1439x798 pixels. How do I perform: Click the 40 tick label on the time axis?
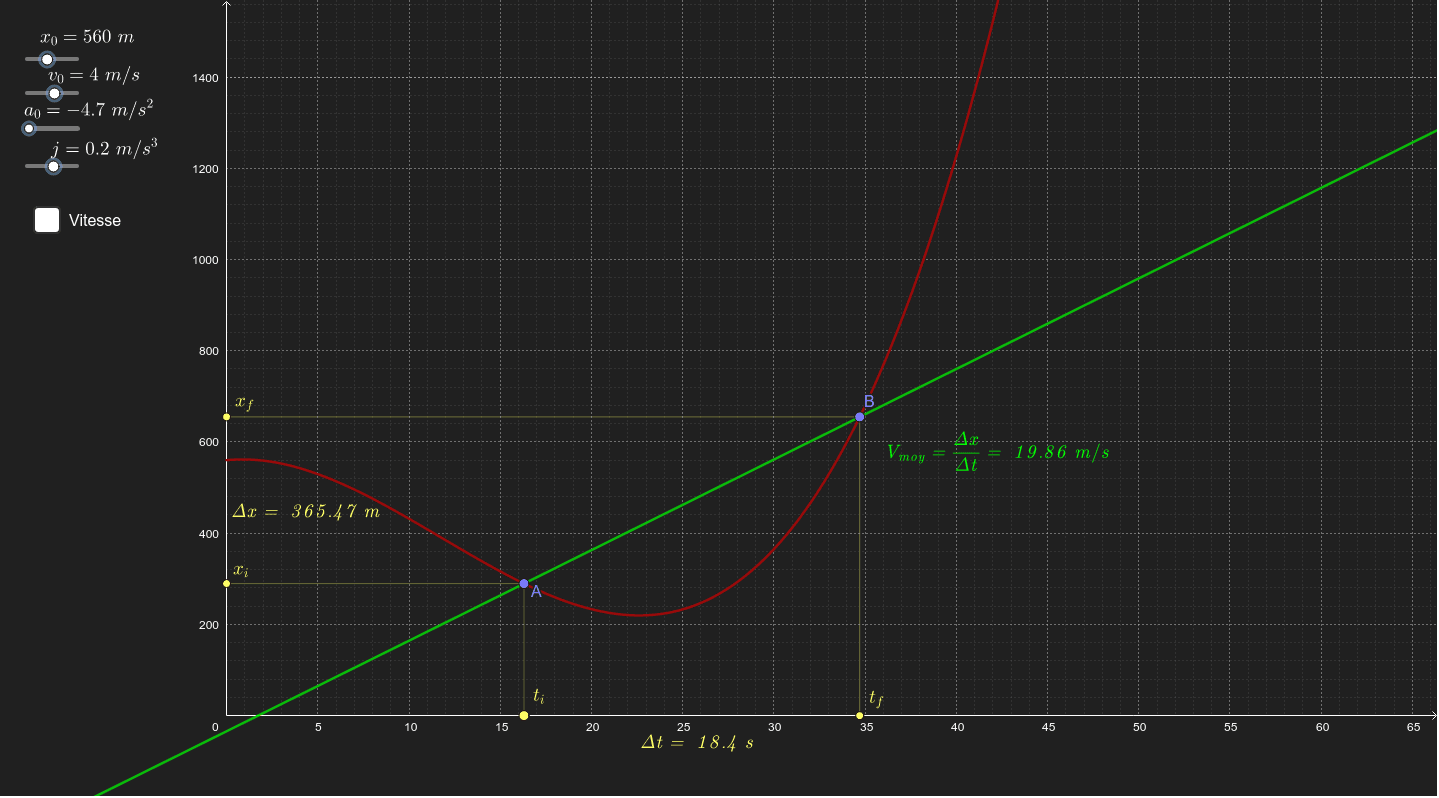tap(957, 727)
